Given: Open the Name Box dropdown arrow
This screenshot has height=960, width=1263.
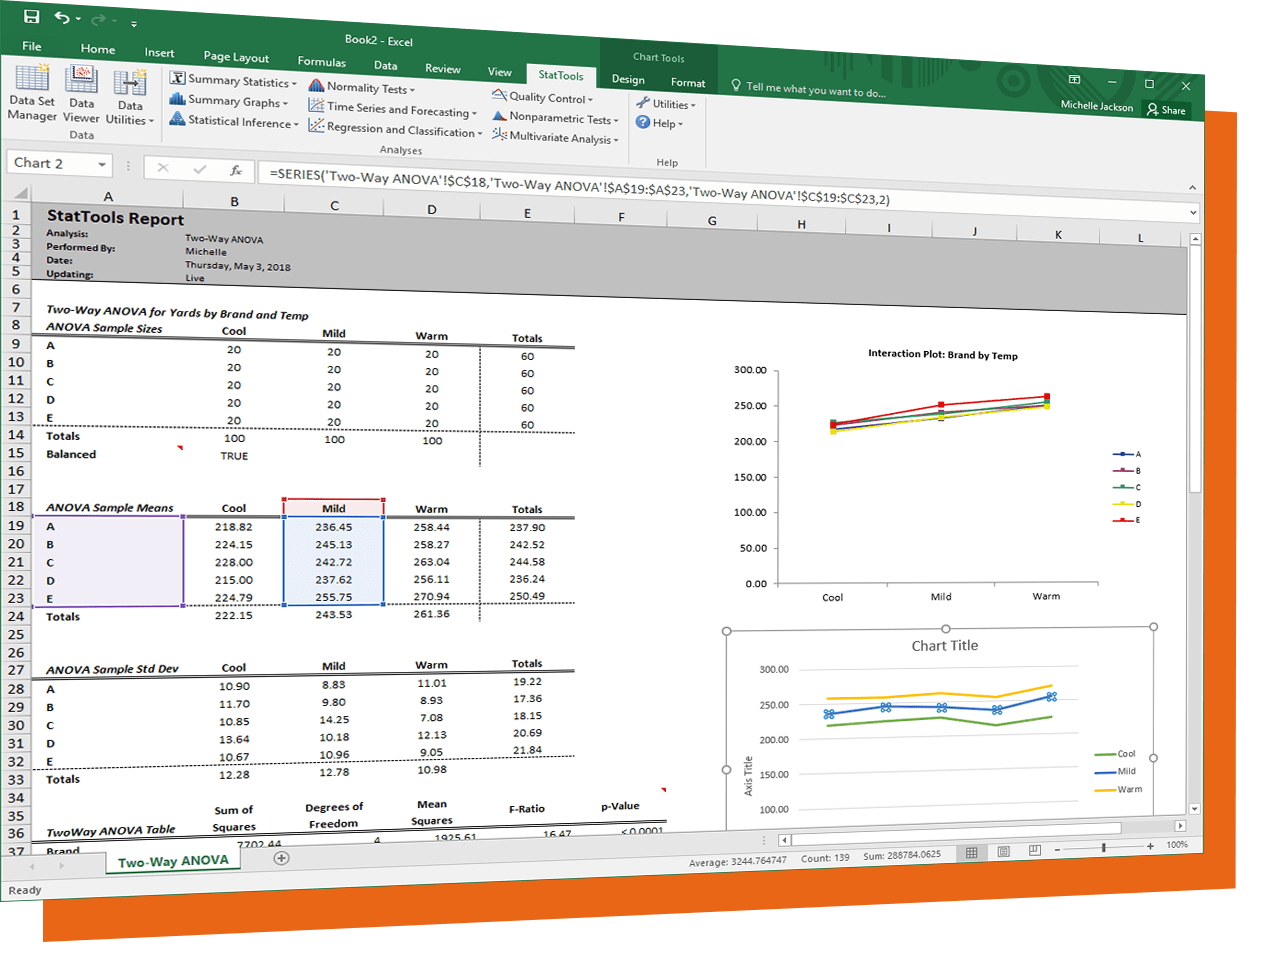Looking at the screenshot, I should tap(102, 165).
